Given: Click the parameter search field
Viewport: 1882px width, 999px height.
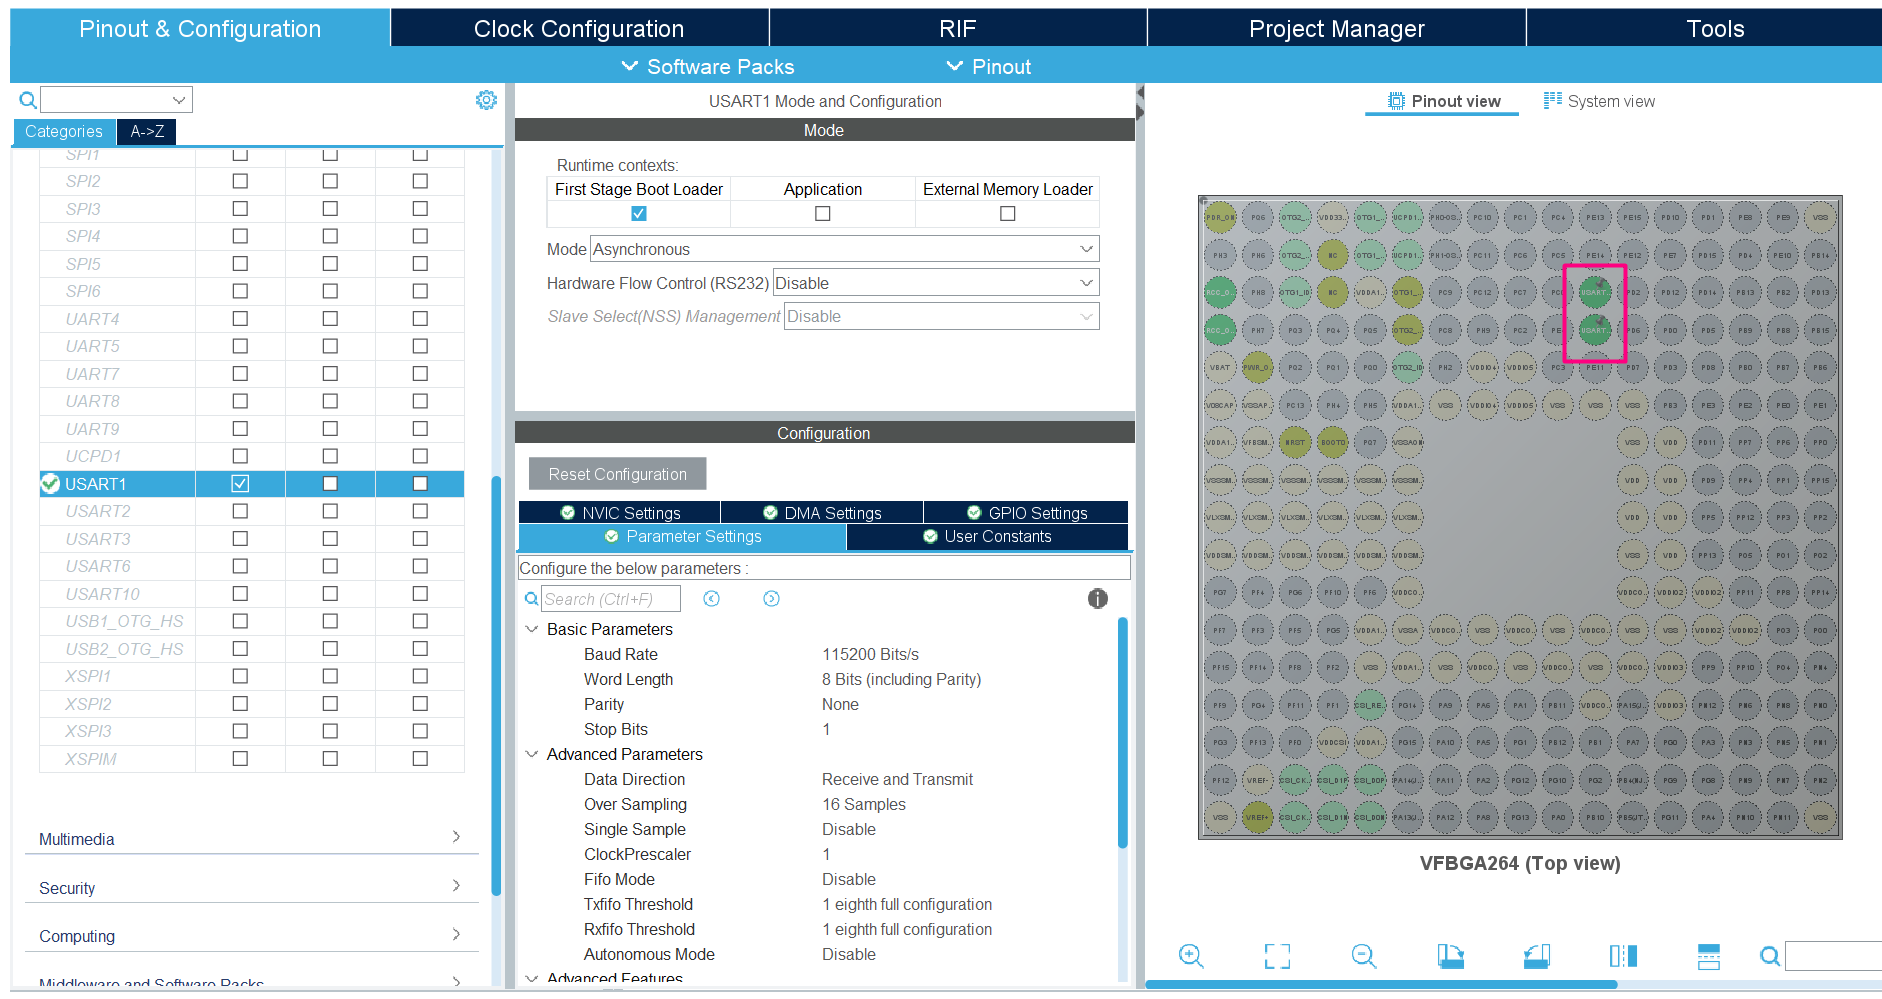Looking at the screenshot, I should 610,599.
